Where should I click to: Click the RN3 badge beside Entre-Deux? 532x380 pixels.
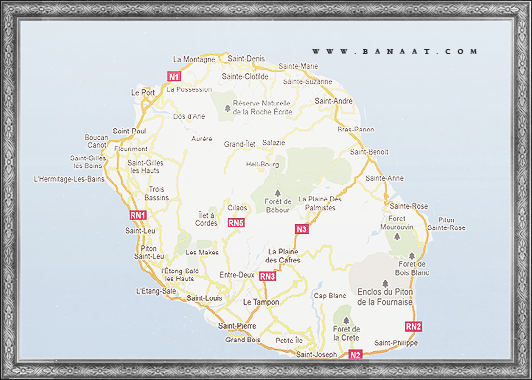(267, 276)
